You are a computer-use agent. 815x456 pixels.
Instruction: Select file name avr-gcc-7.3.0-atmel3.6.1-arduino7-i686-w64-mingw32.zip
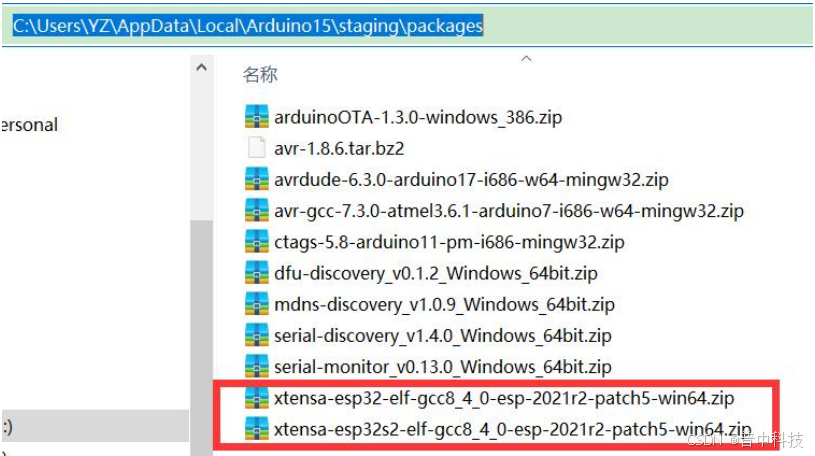[509, 211]
